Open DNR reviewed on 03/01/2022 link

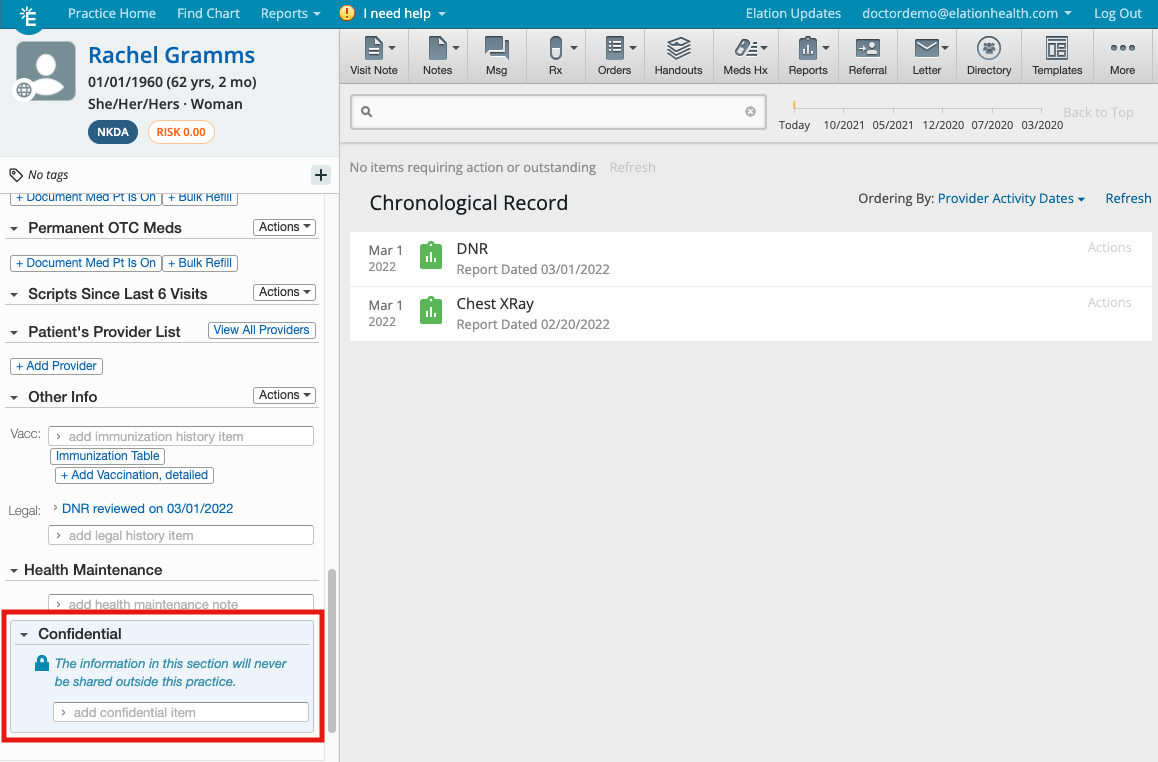click(147, 508)
